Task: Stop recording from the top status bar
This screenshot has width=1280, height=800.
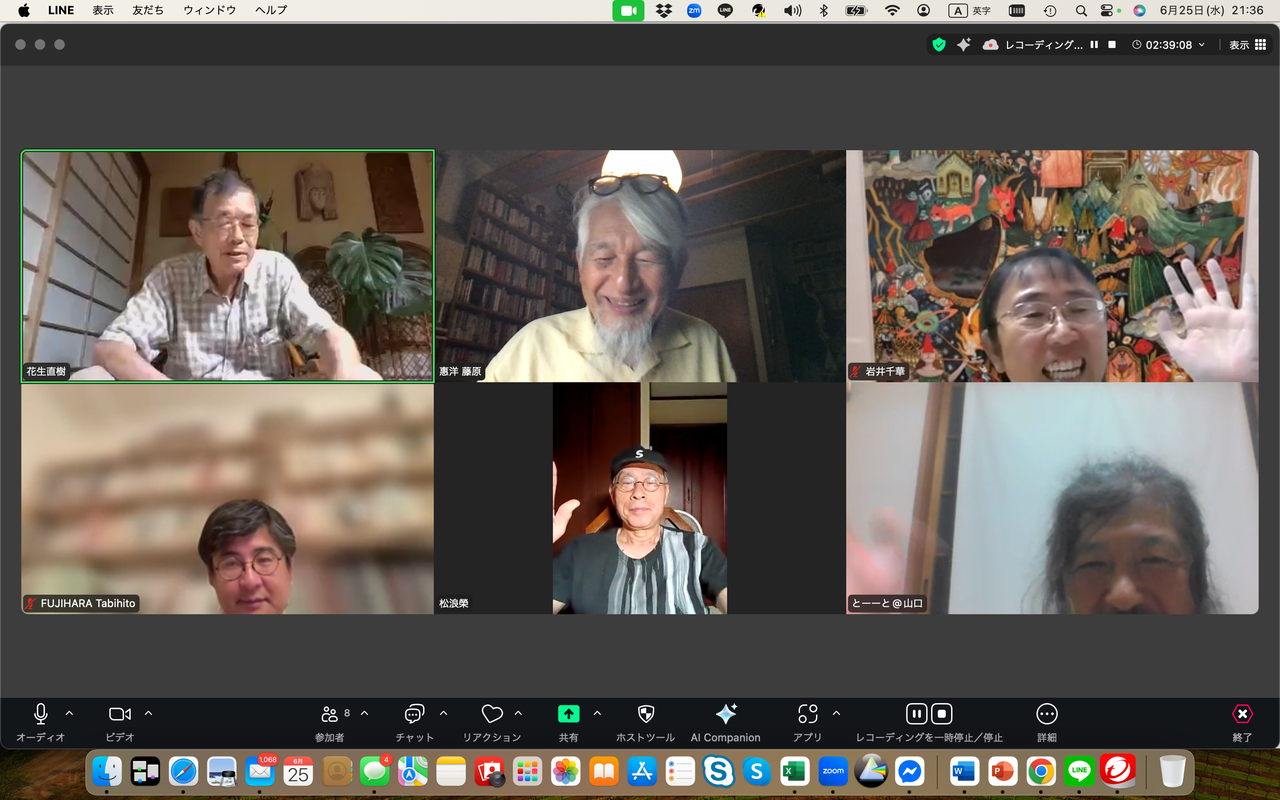Action: pos(1112,44)
